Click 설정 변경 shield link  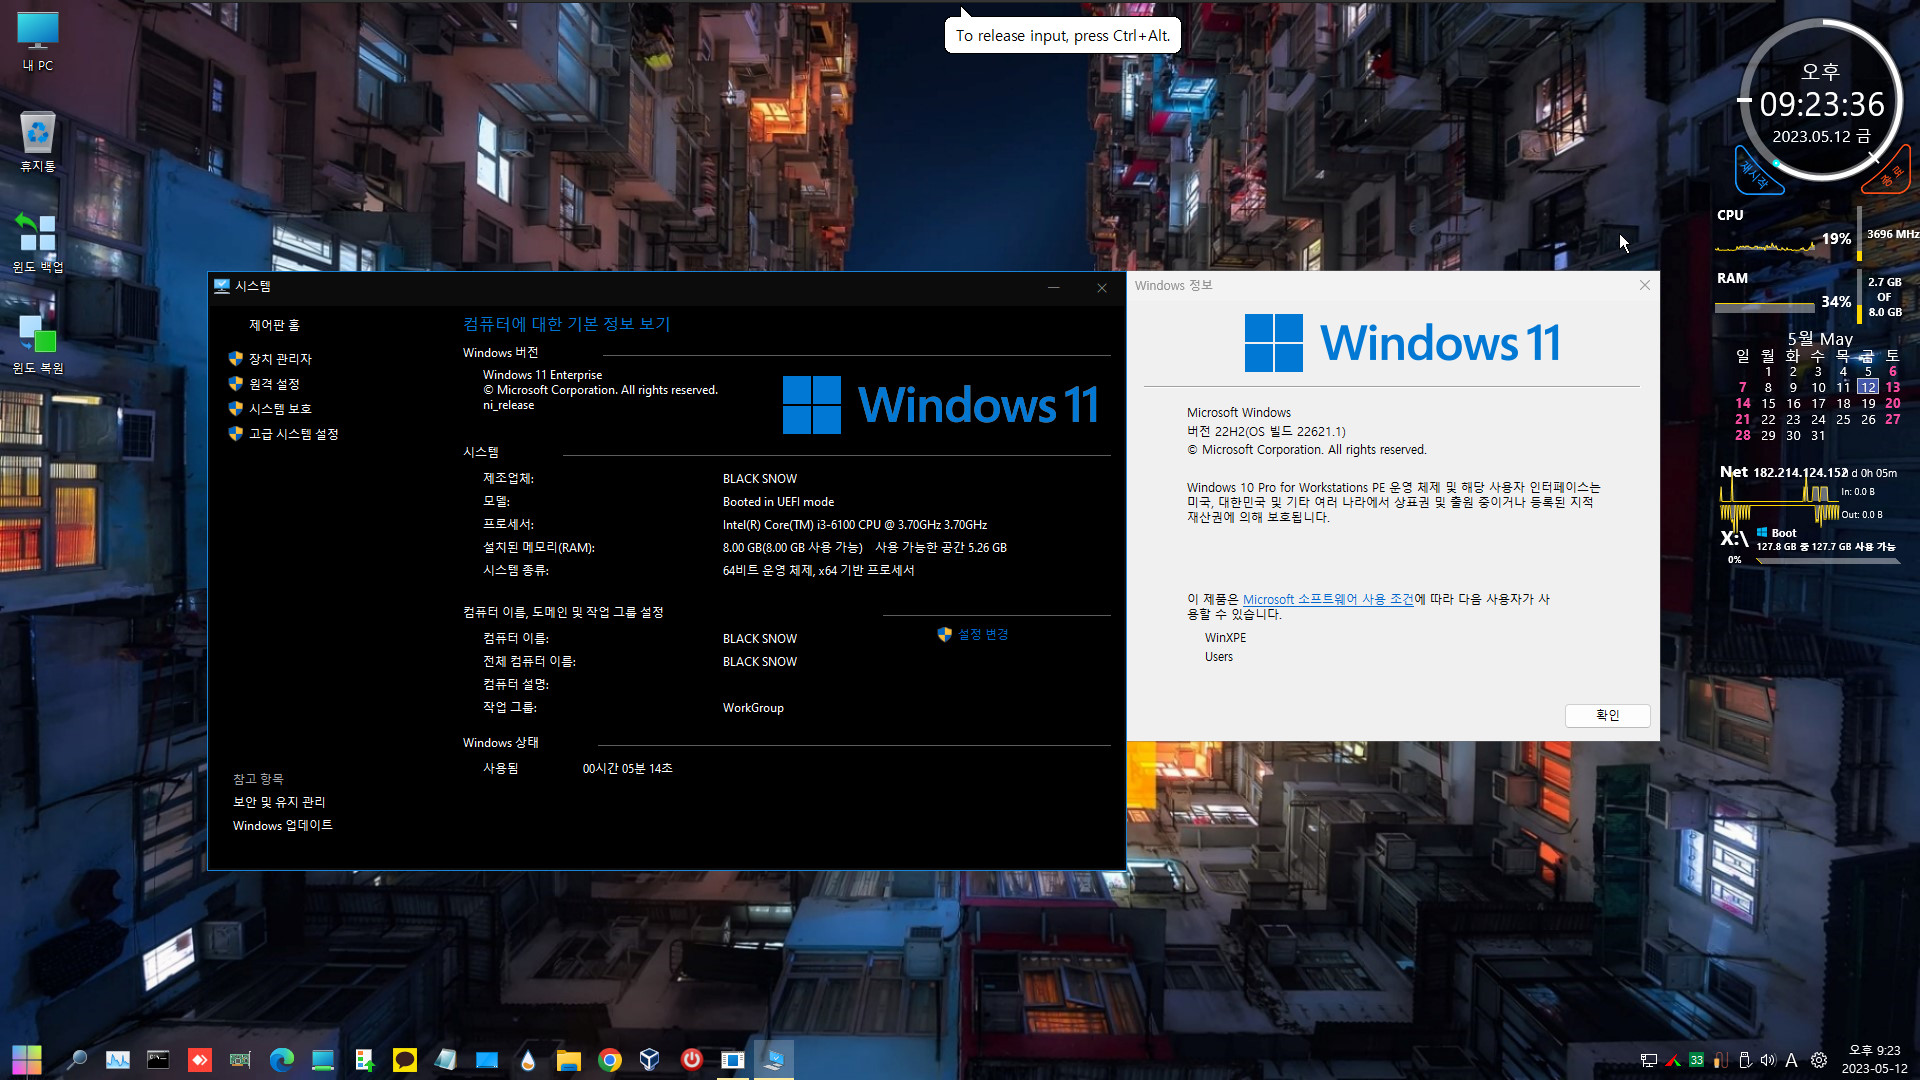(x=973, y=634)
